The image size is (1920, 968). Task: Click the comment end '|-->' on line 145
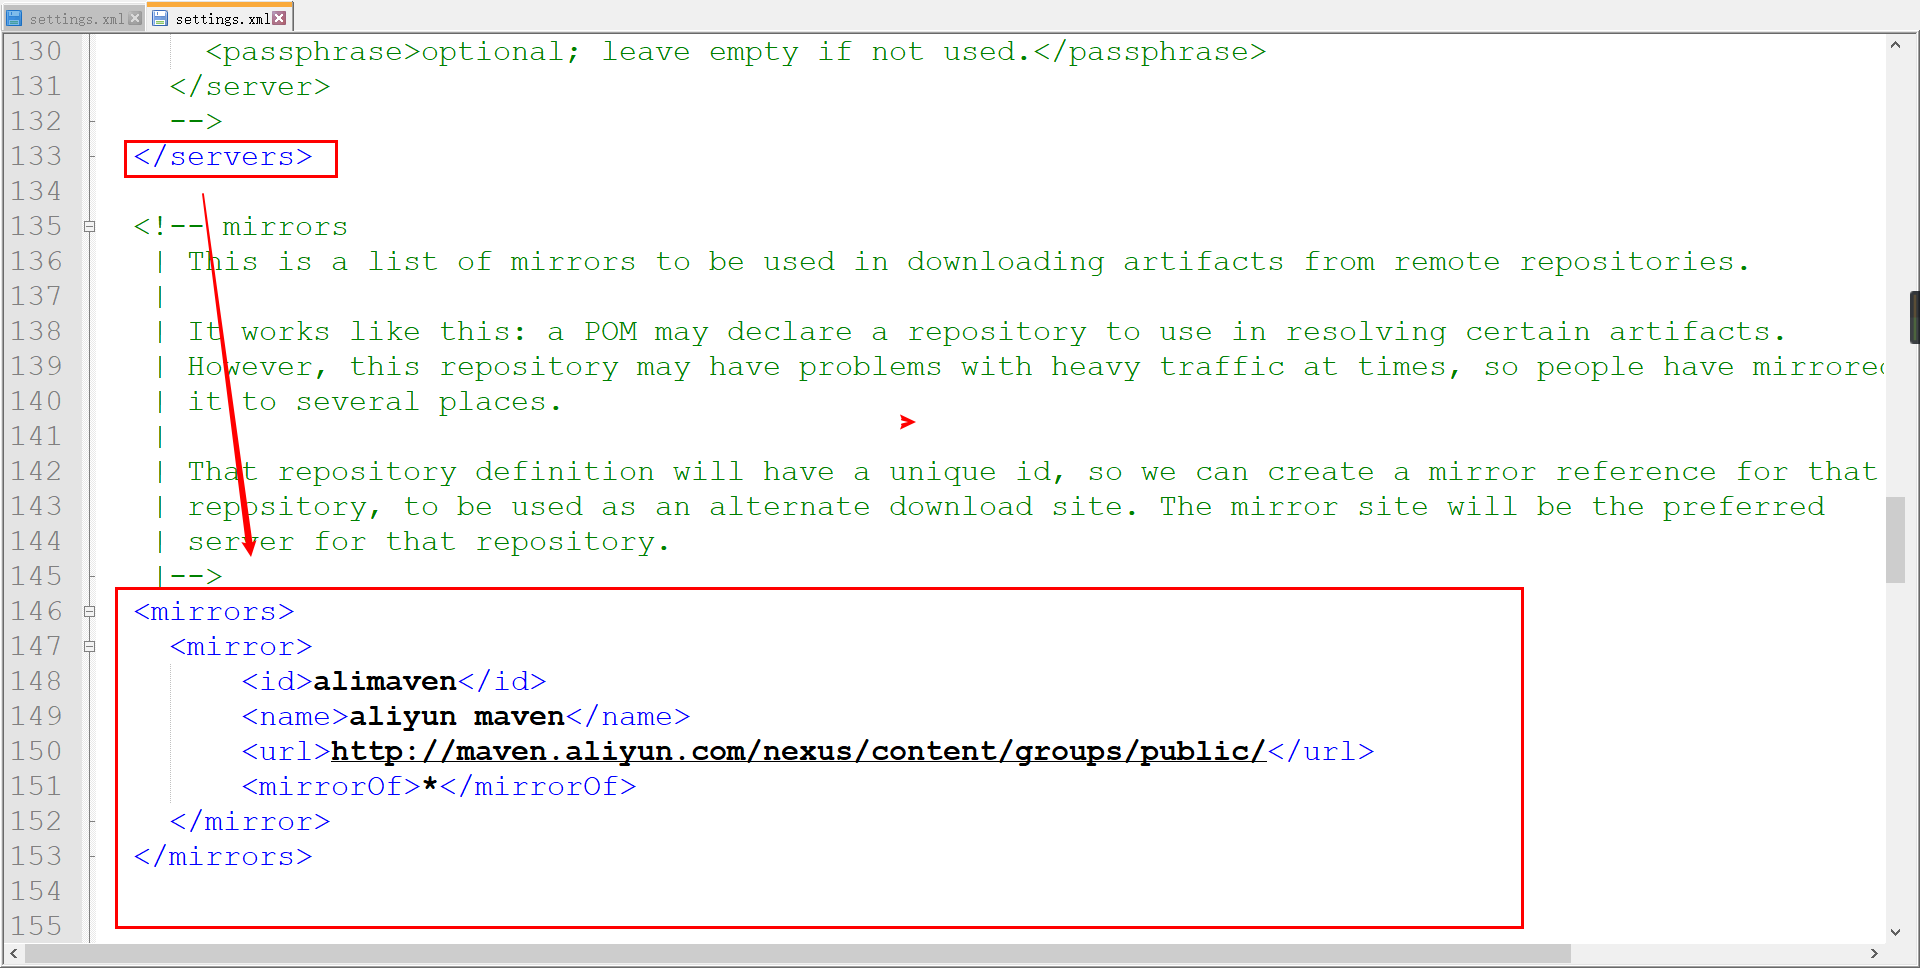[x=189, y=576]
